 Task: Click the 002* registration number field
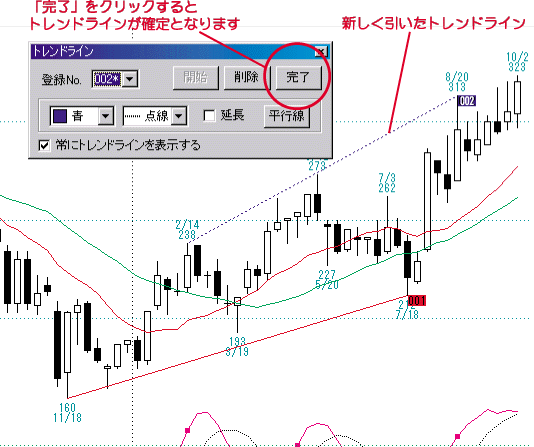tap(107, 79)
